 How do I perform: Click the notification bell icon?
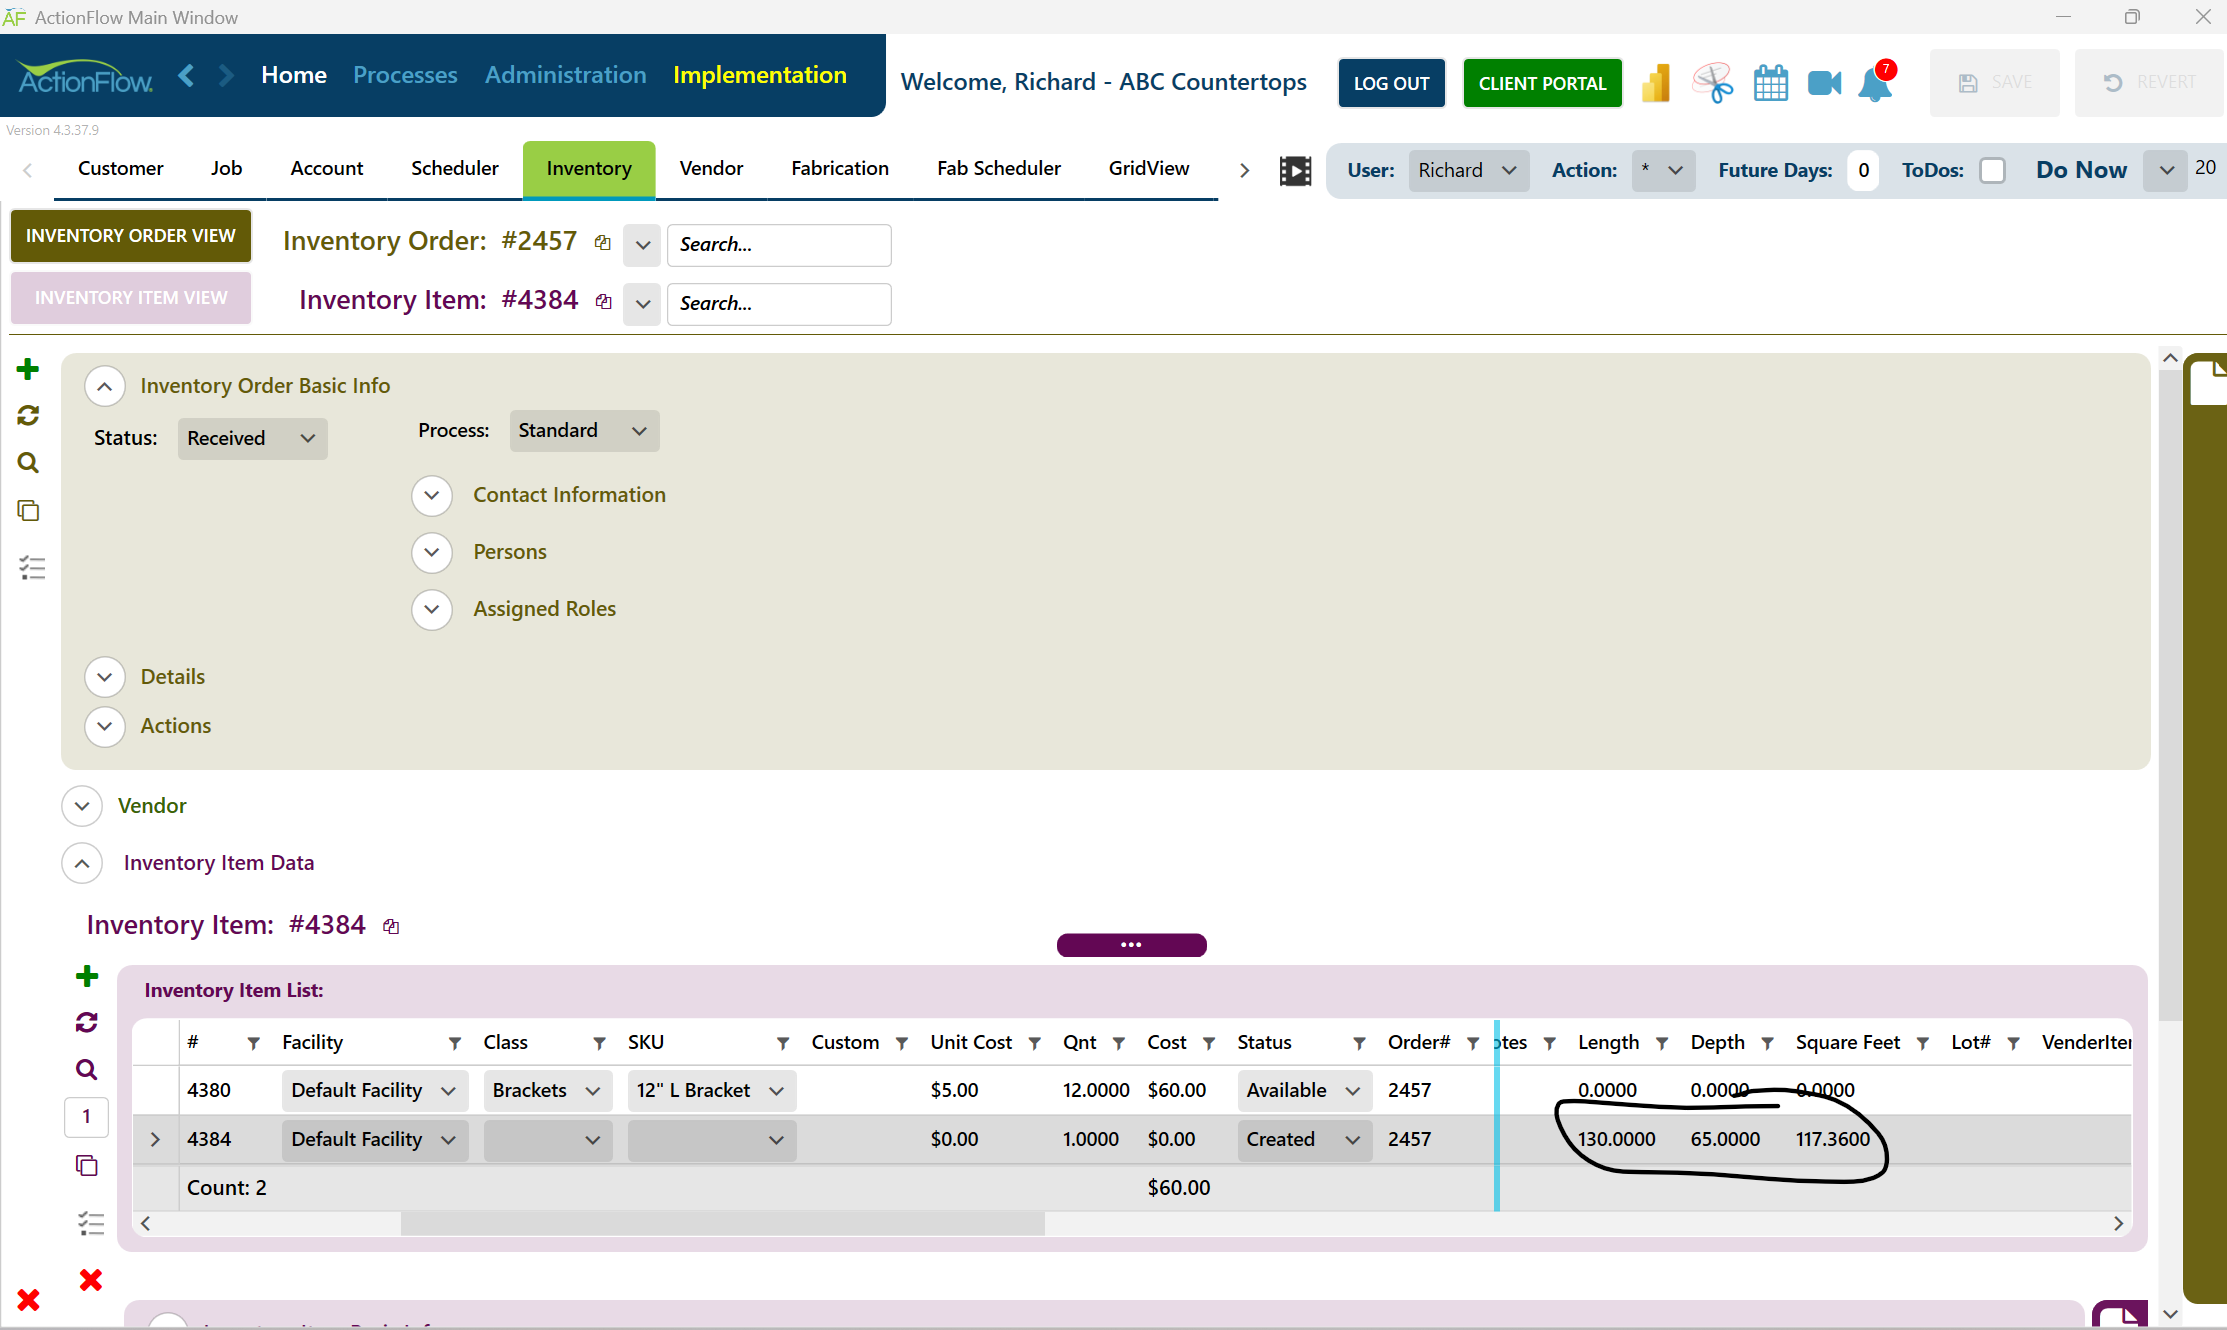pyautogui.click(x=1875, y=84)
